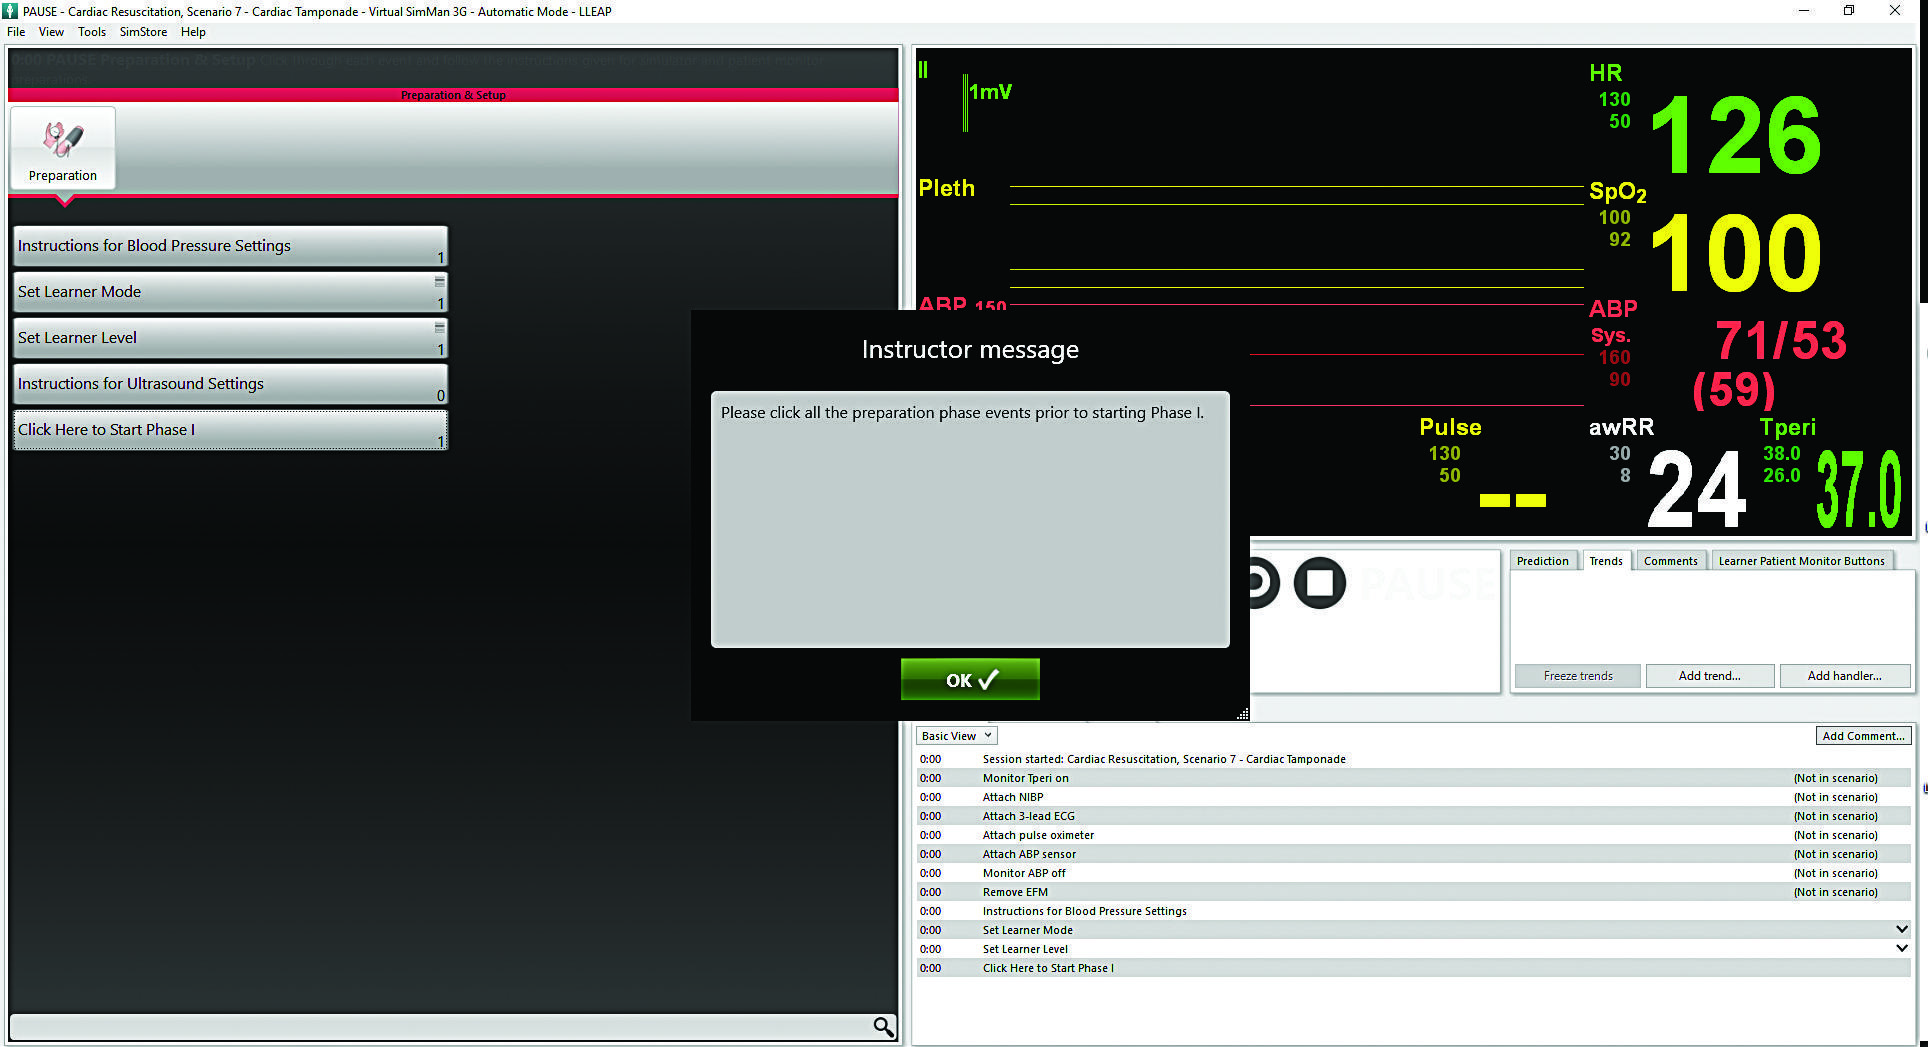Switch to the Trends tab
The image size is (1928, 1047).
[x=1606, y=561]
